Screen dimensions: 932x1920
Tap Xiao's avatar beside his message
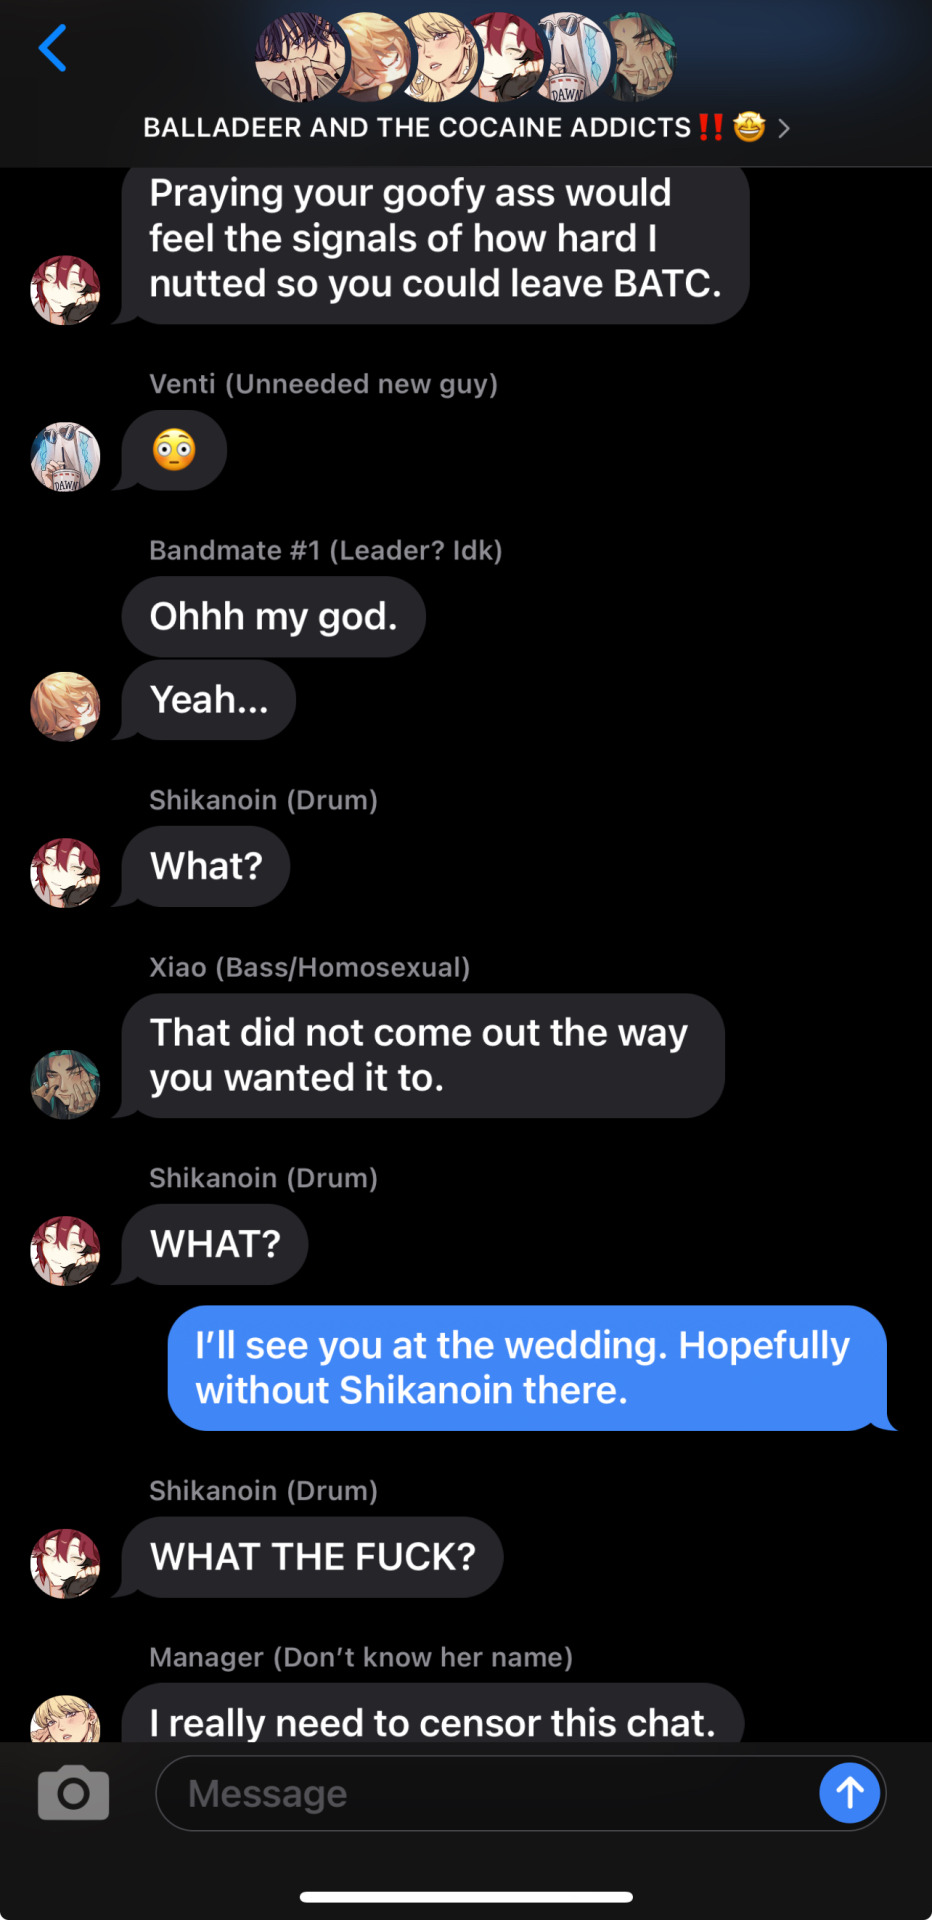tap(65, 1084)
